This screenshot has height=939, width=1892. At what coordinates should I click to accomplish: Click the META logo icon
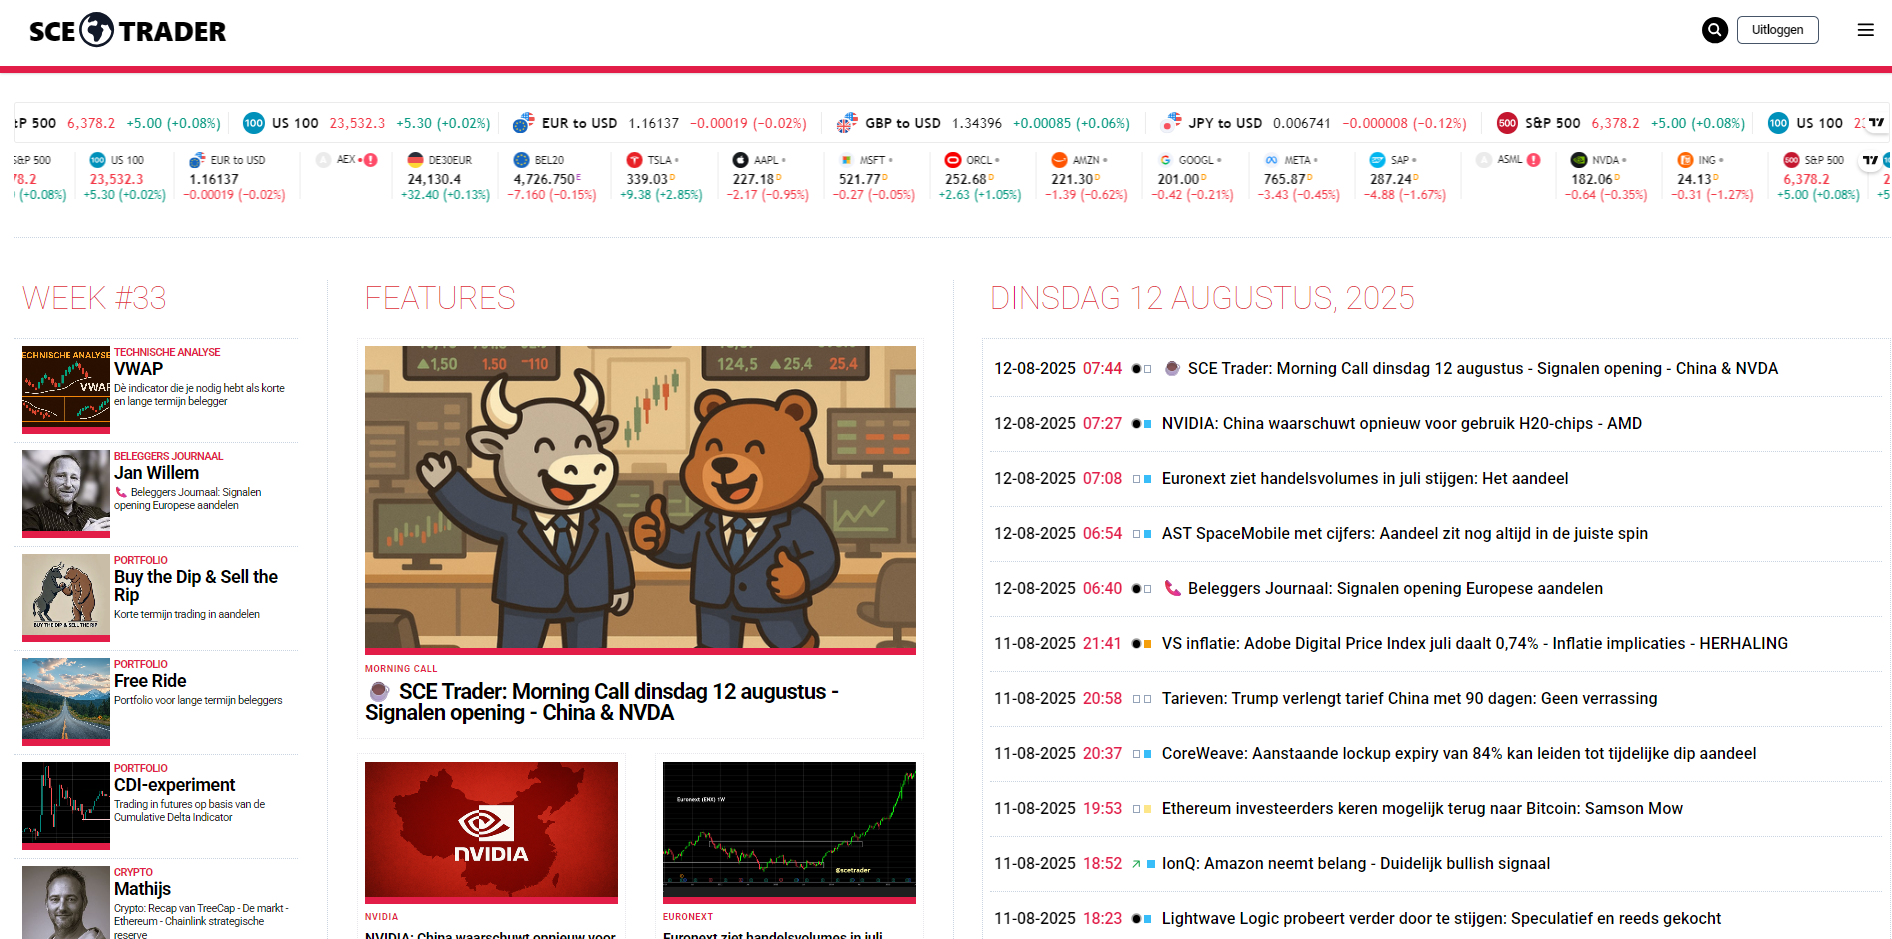click(x=1271, y=160)
